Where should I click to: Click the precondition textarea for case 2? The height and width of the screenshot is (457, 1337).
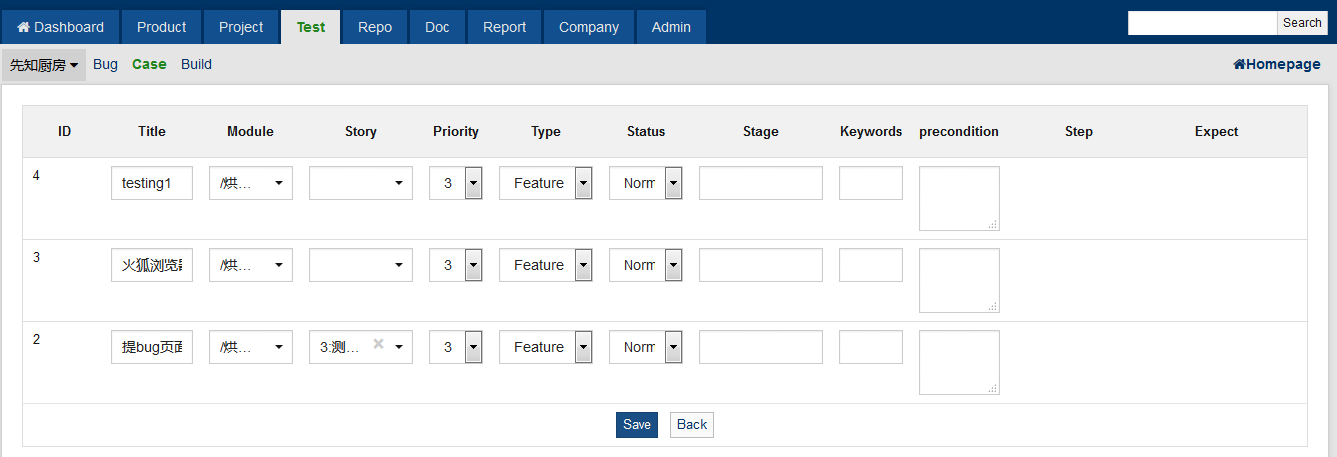point(959,362)
